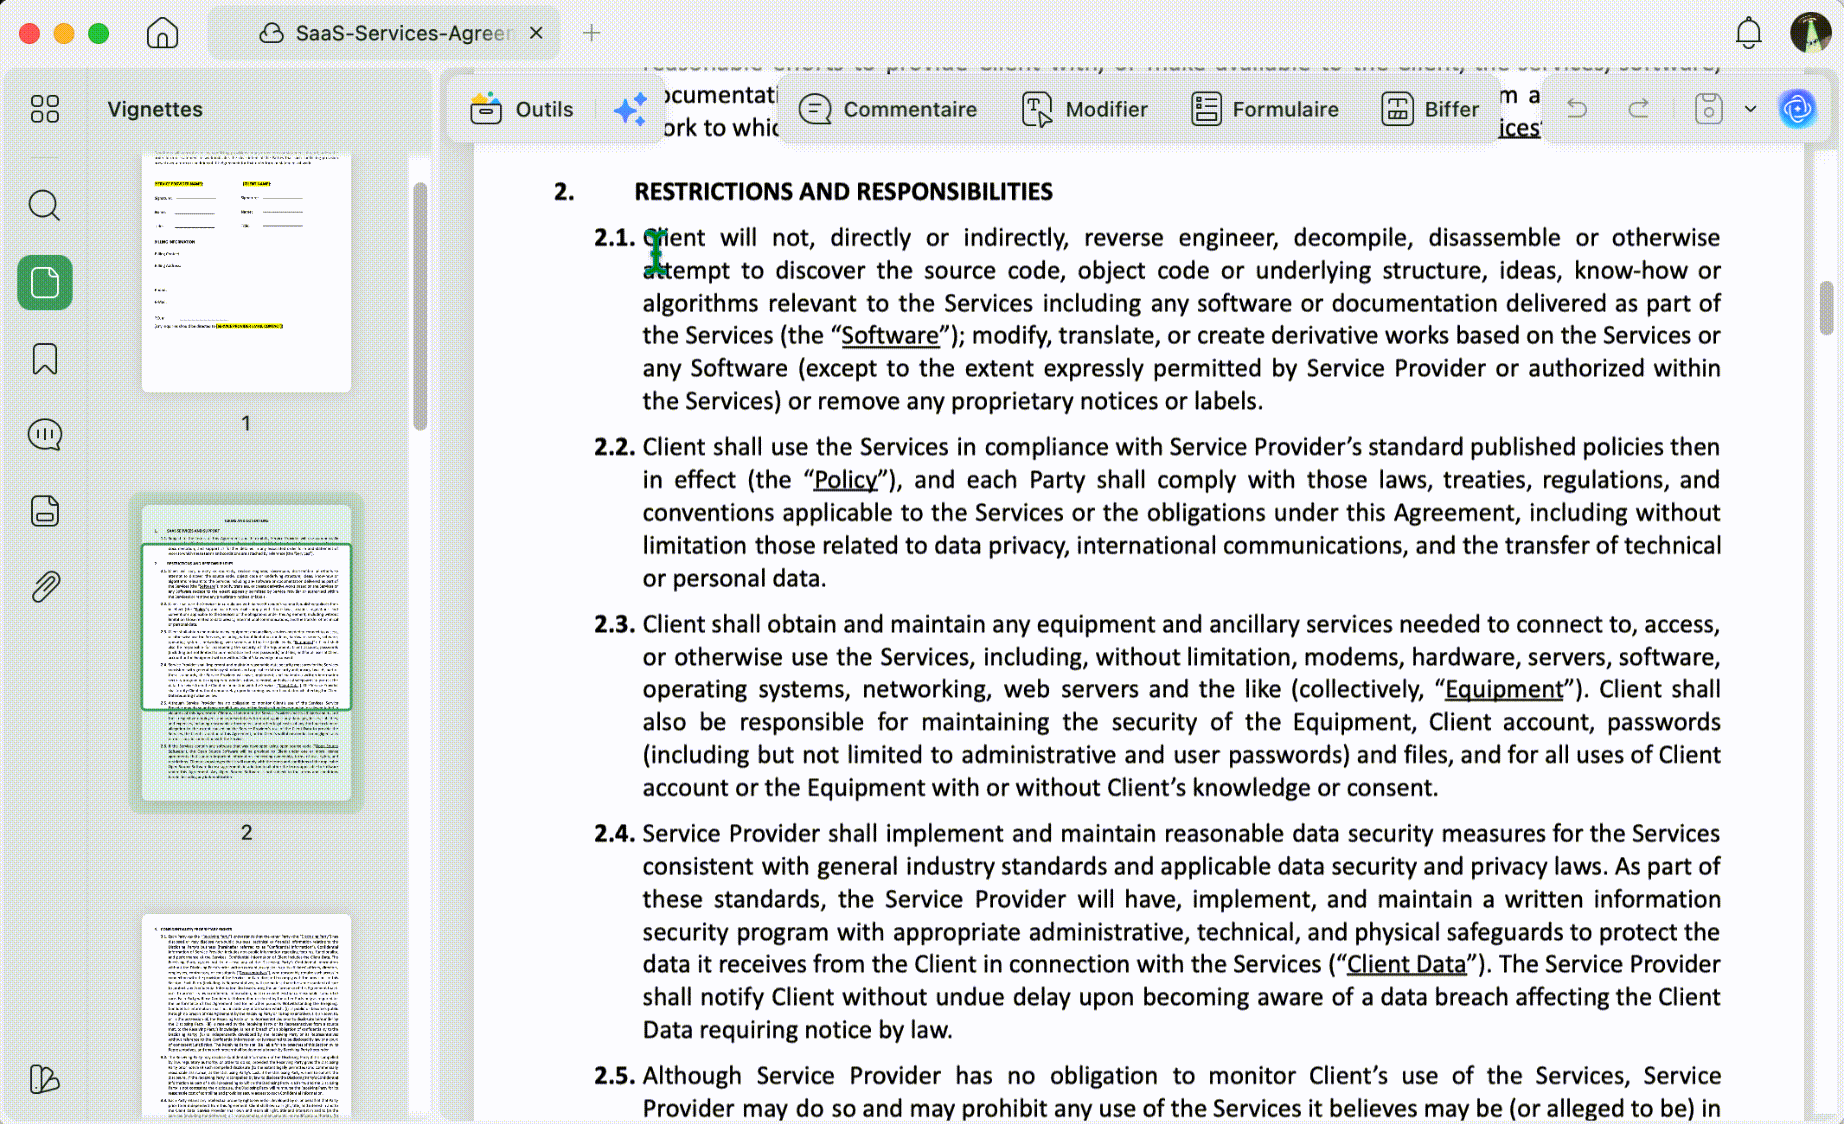Open the signature pen icon at sidebar bottom
Image resolution: width=1844 pixels, height=1124 pixels.
pyautogui.click(x=45, y=1080)
